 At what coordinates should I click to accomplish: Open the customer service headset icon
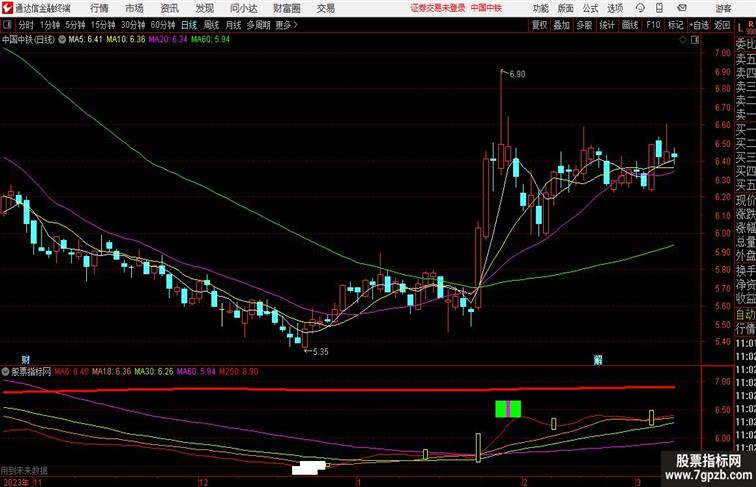[x=640, y=8]
